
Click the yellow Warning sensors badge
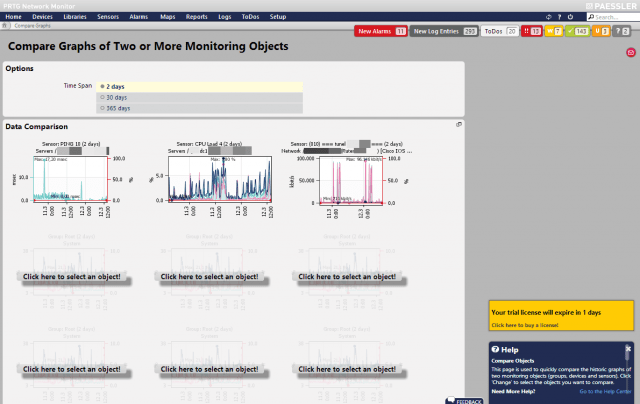(555, 32)
